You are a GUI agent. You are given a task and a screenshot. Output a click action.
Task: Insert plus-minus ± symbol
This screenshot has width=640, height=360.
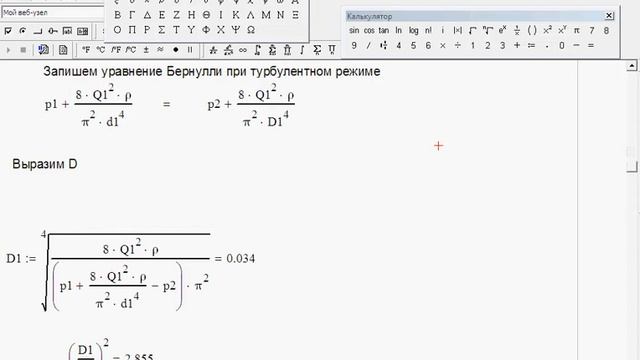tap(146, 50)
